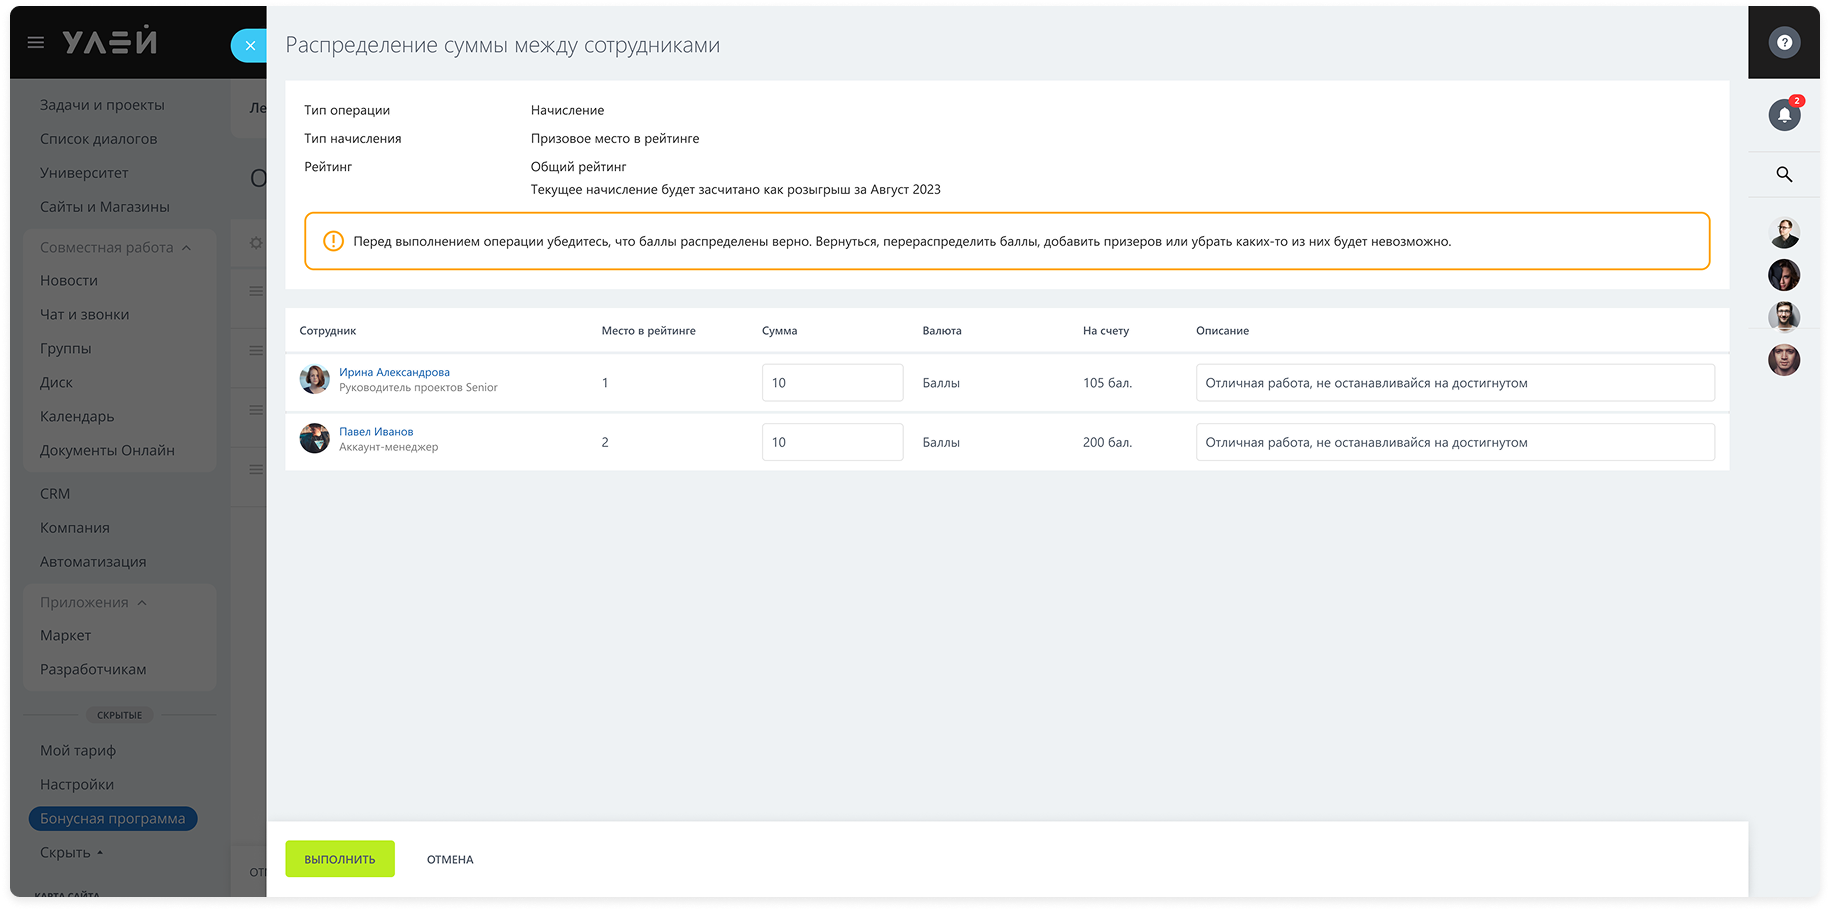Click the Валюта column header
This screenshot has width=1830, height=911.
tap(942, 331)
